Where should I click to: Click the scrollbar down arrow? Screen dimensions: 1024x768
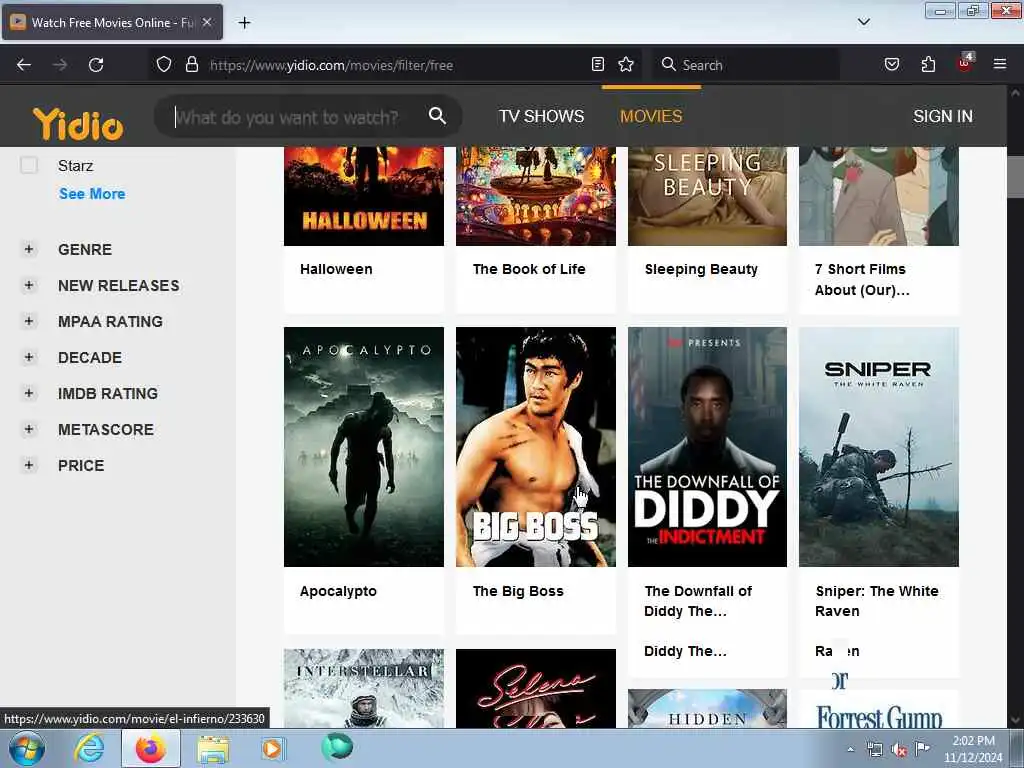click(1015, 720)
